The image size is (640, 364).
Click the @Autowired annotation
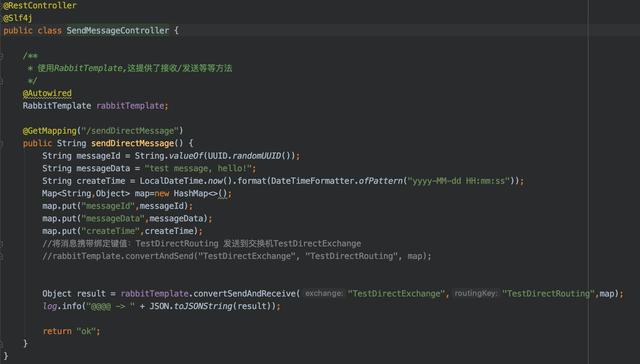pyautogui.click(x=47, y=93)
